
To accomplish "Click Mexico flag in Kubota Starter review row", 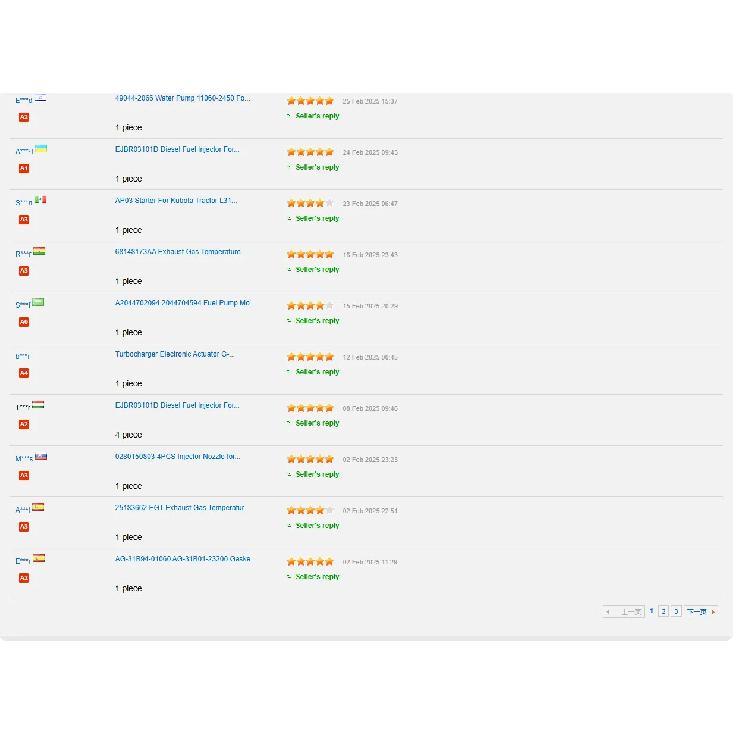I will click(x=41, y=200).
